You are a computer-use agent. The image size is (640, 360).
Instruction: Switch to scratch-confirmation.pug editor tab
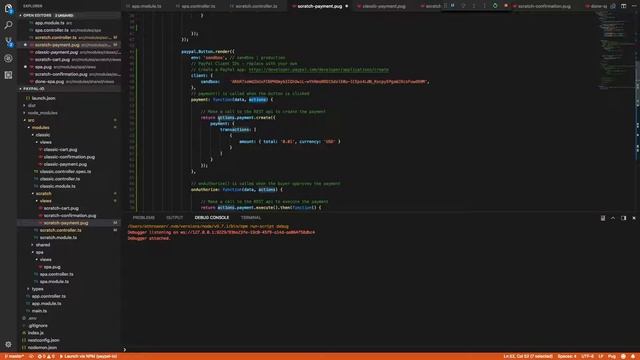tap(544, 6)
